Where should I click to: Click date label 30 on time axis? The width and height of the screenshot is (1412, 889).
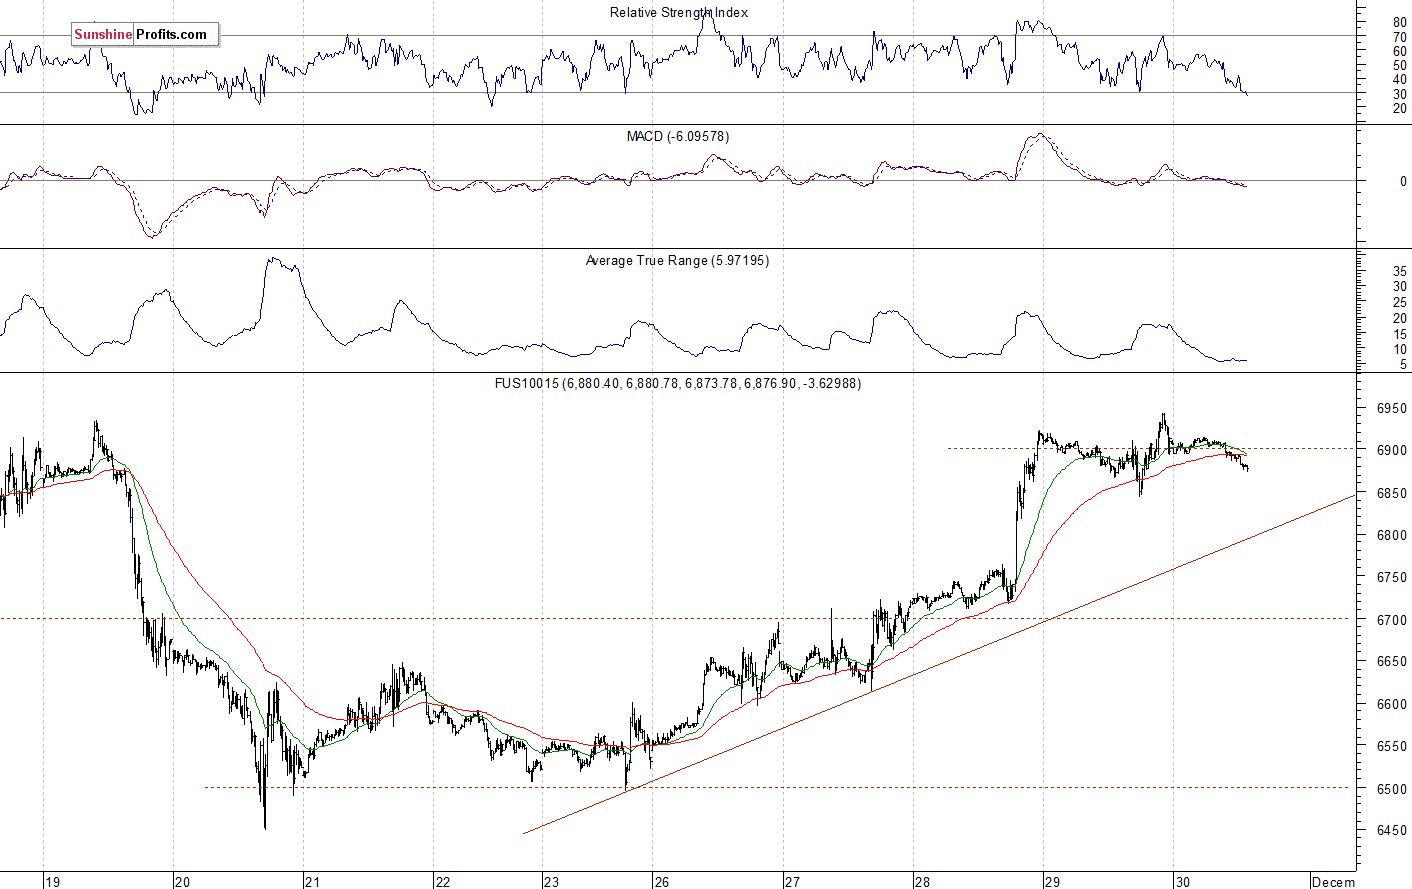(1183, 882)
